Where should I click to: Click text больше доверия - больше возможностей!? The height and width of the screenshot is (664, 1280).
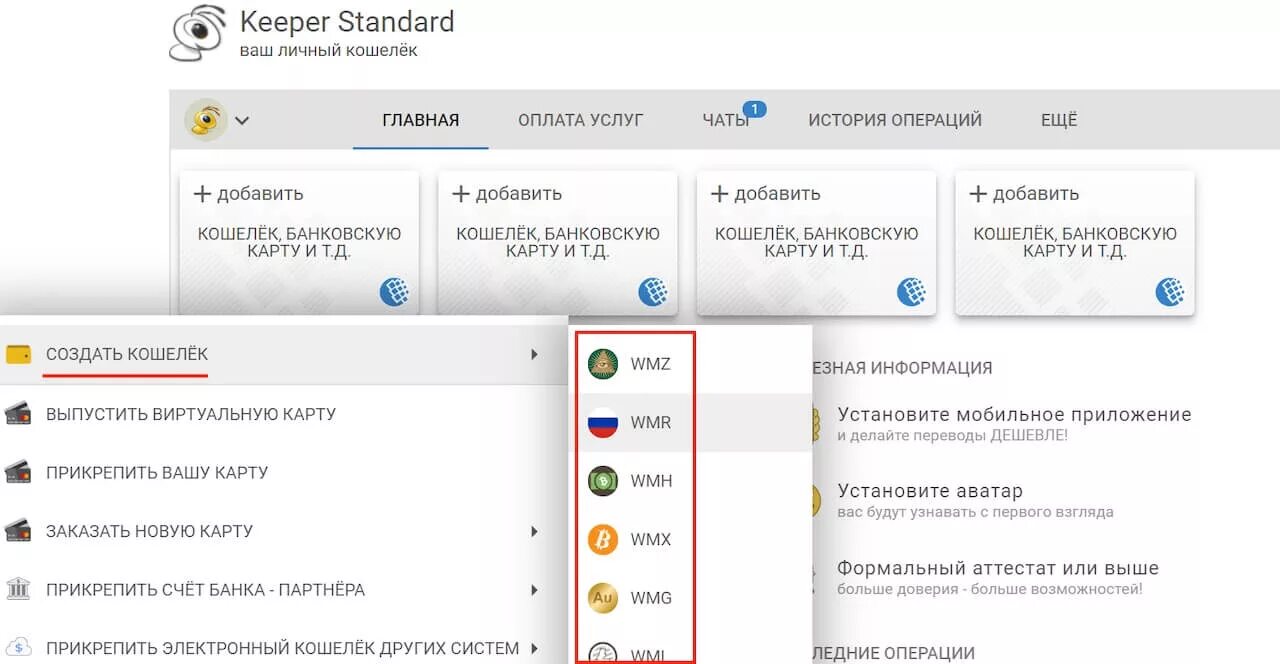pyautogui.click(x=990, y=589)
